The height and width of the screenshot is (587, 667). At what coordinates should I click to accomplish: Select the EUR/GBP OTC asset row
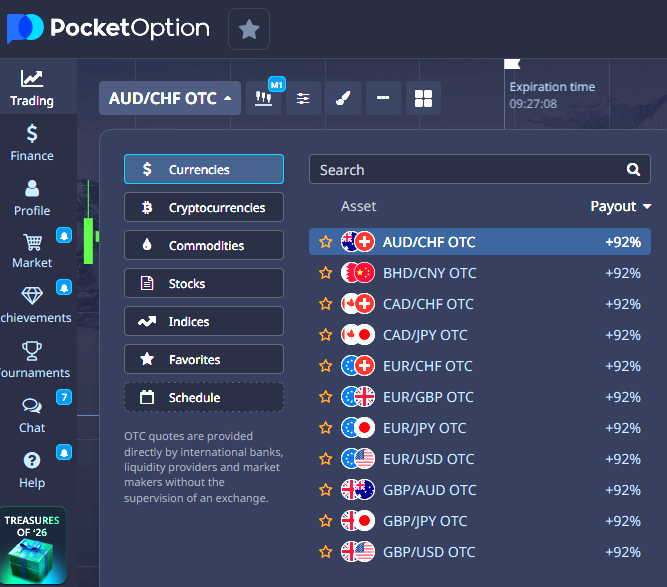pyautogui.click(x=480, y=397)
